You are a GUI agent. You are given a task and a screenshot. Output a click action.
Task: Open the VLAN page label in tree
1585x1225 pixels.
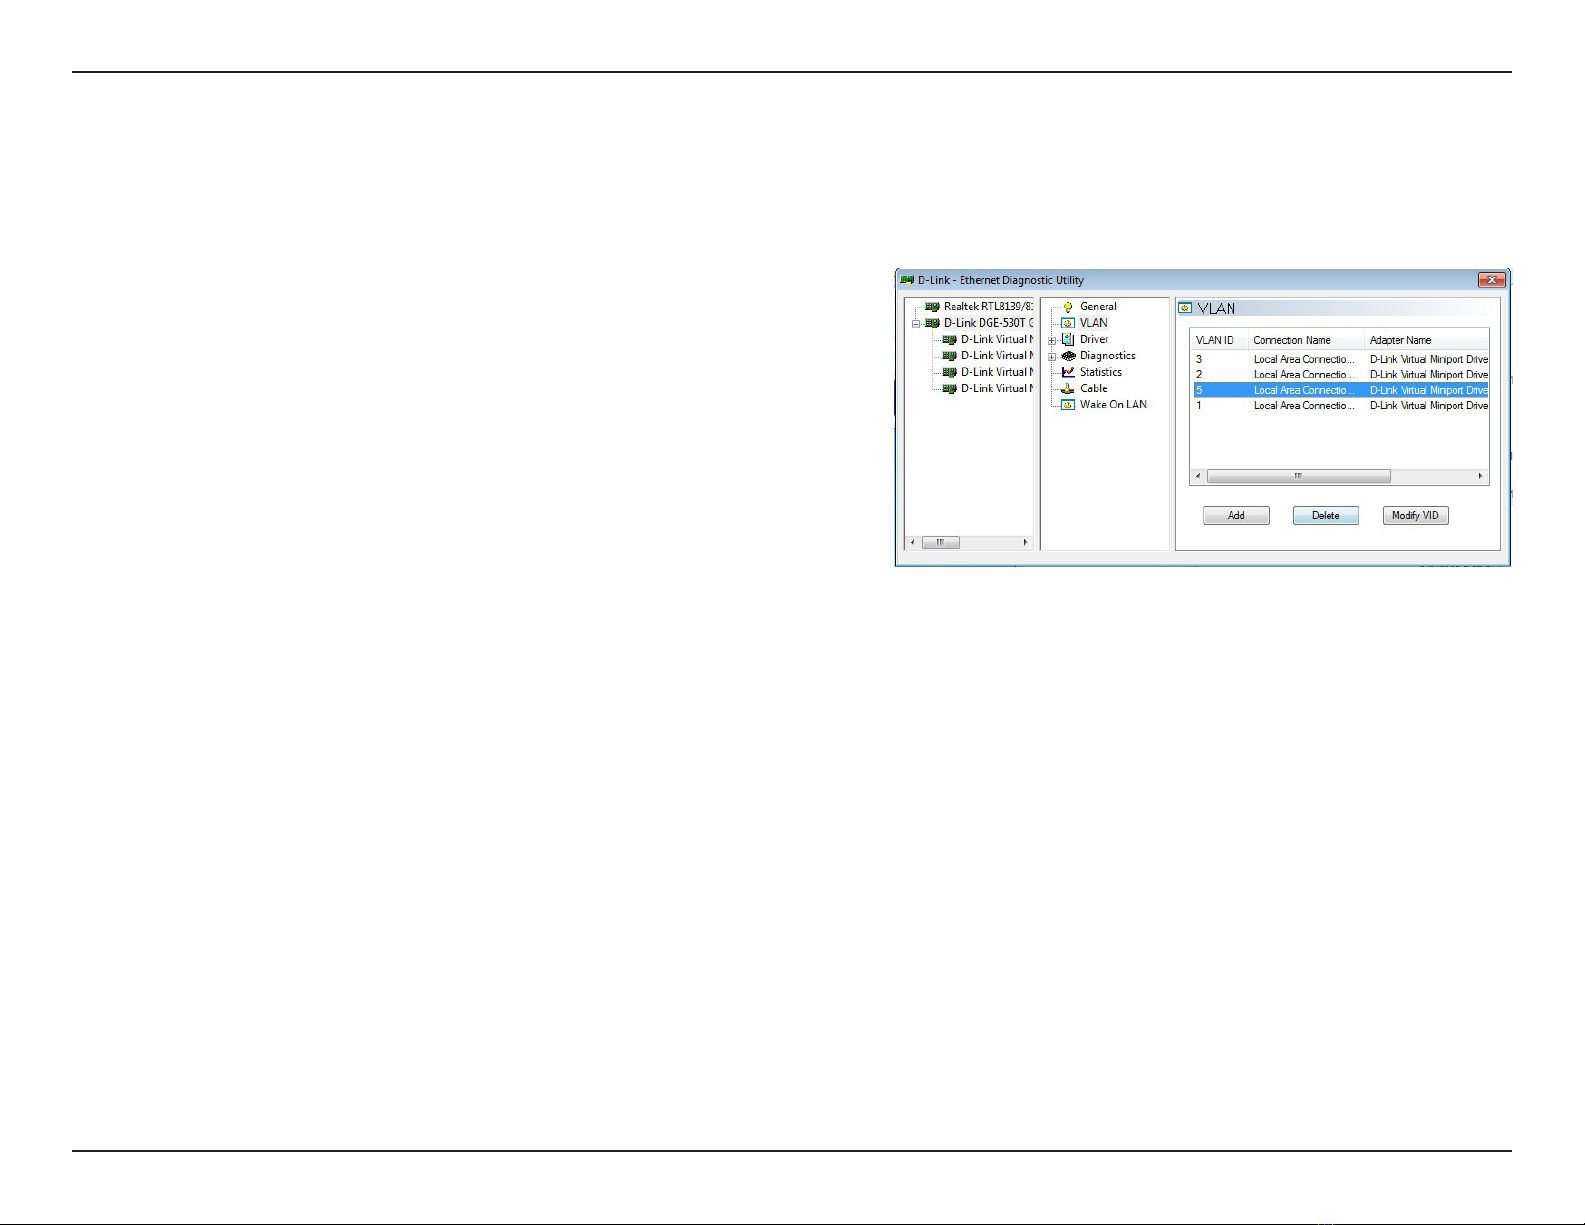(x=1093, y=323)
